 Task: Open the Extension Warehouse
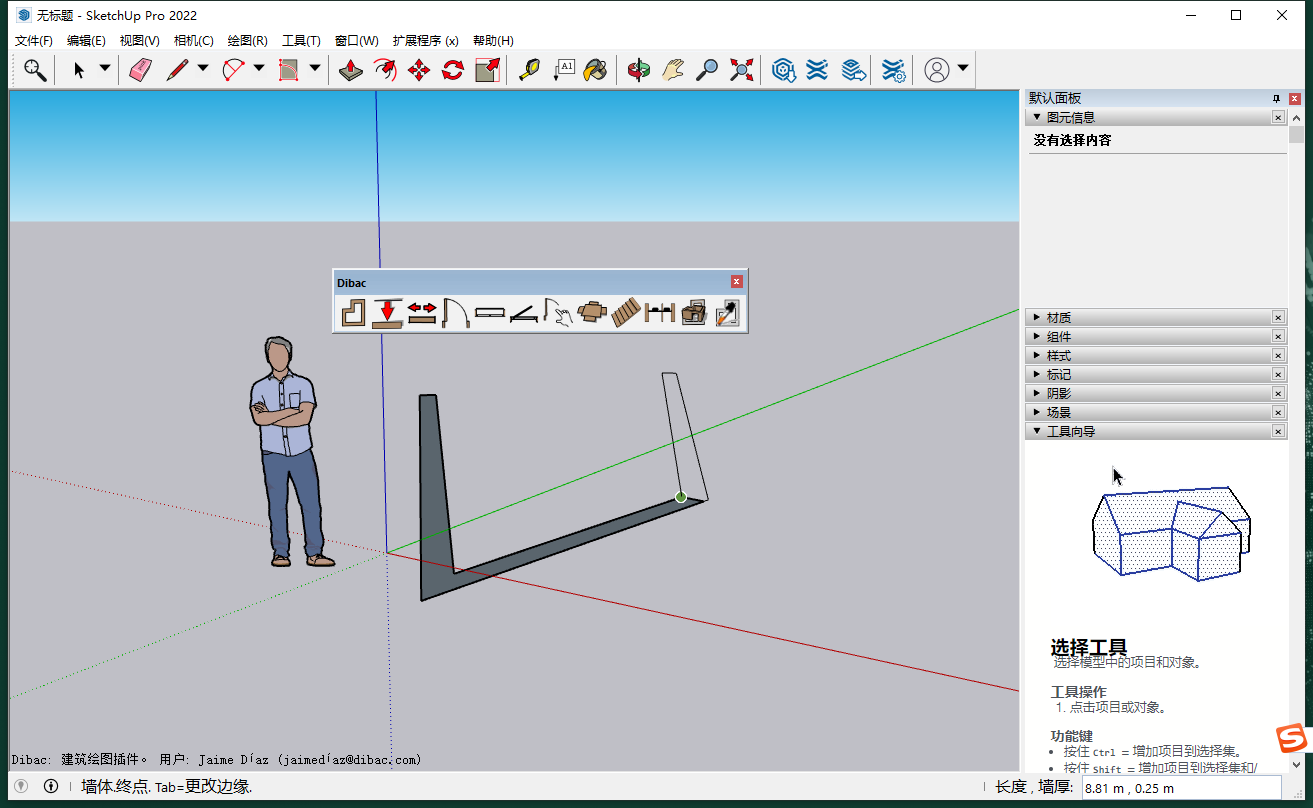coord(817,69)
